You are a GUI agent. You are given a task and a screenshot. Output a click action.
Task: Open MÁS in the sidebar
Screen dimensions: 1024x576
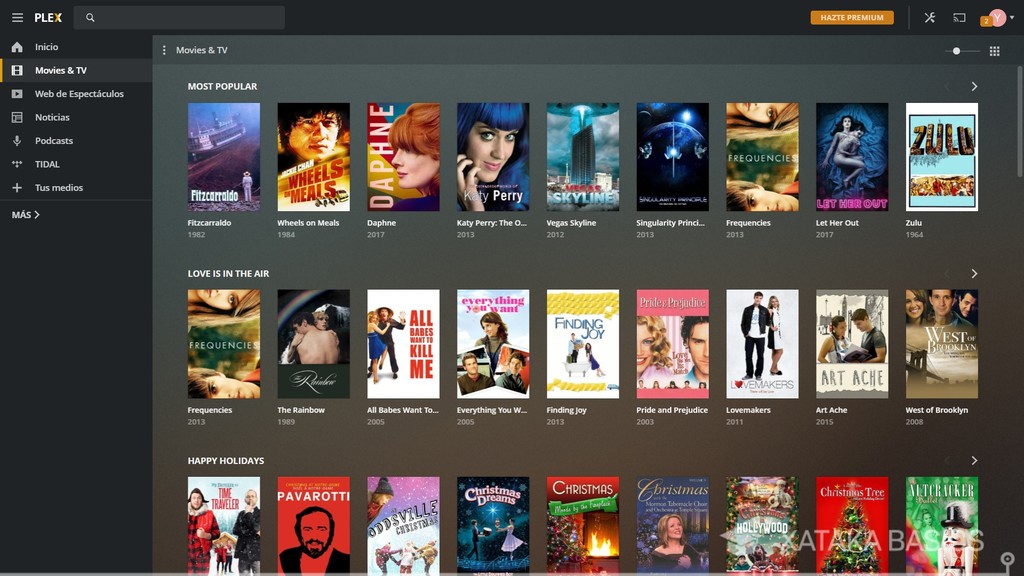pos(24,213)
